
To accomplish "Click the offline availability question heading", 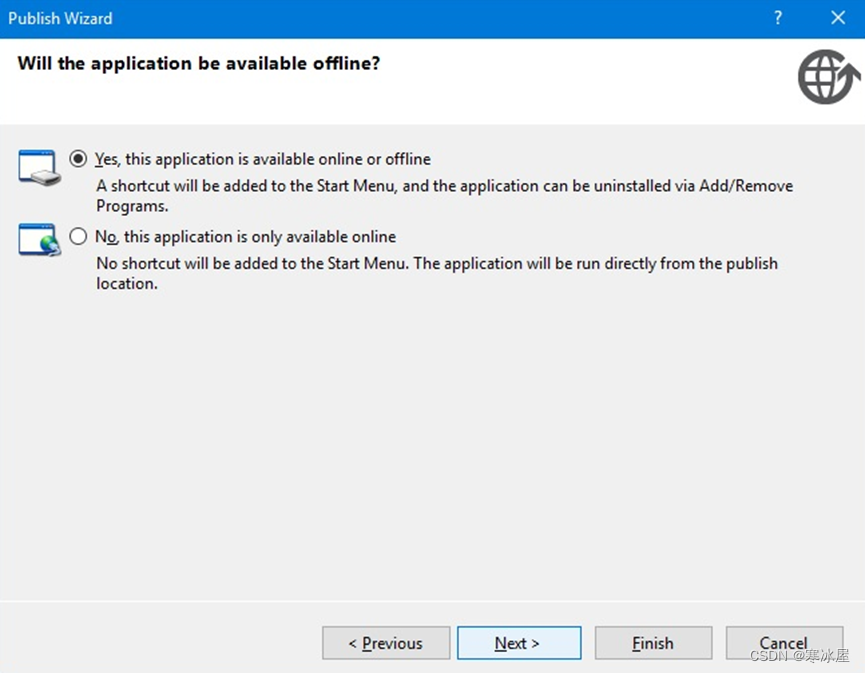I will (197, 63).
